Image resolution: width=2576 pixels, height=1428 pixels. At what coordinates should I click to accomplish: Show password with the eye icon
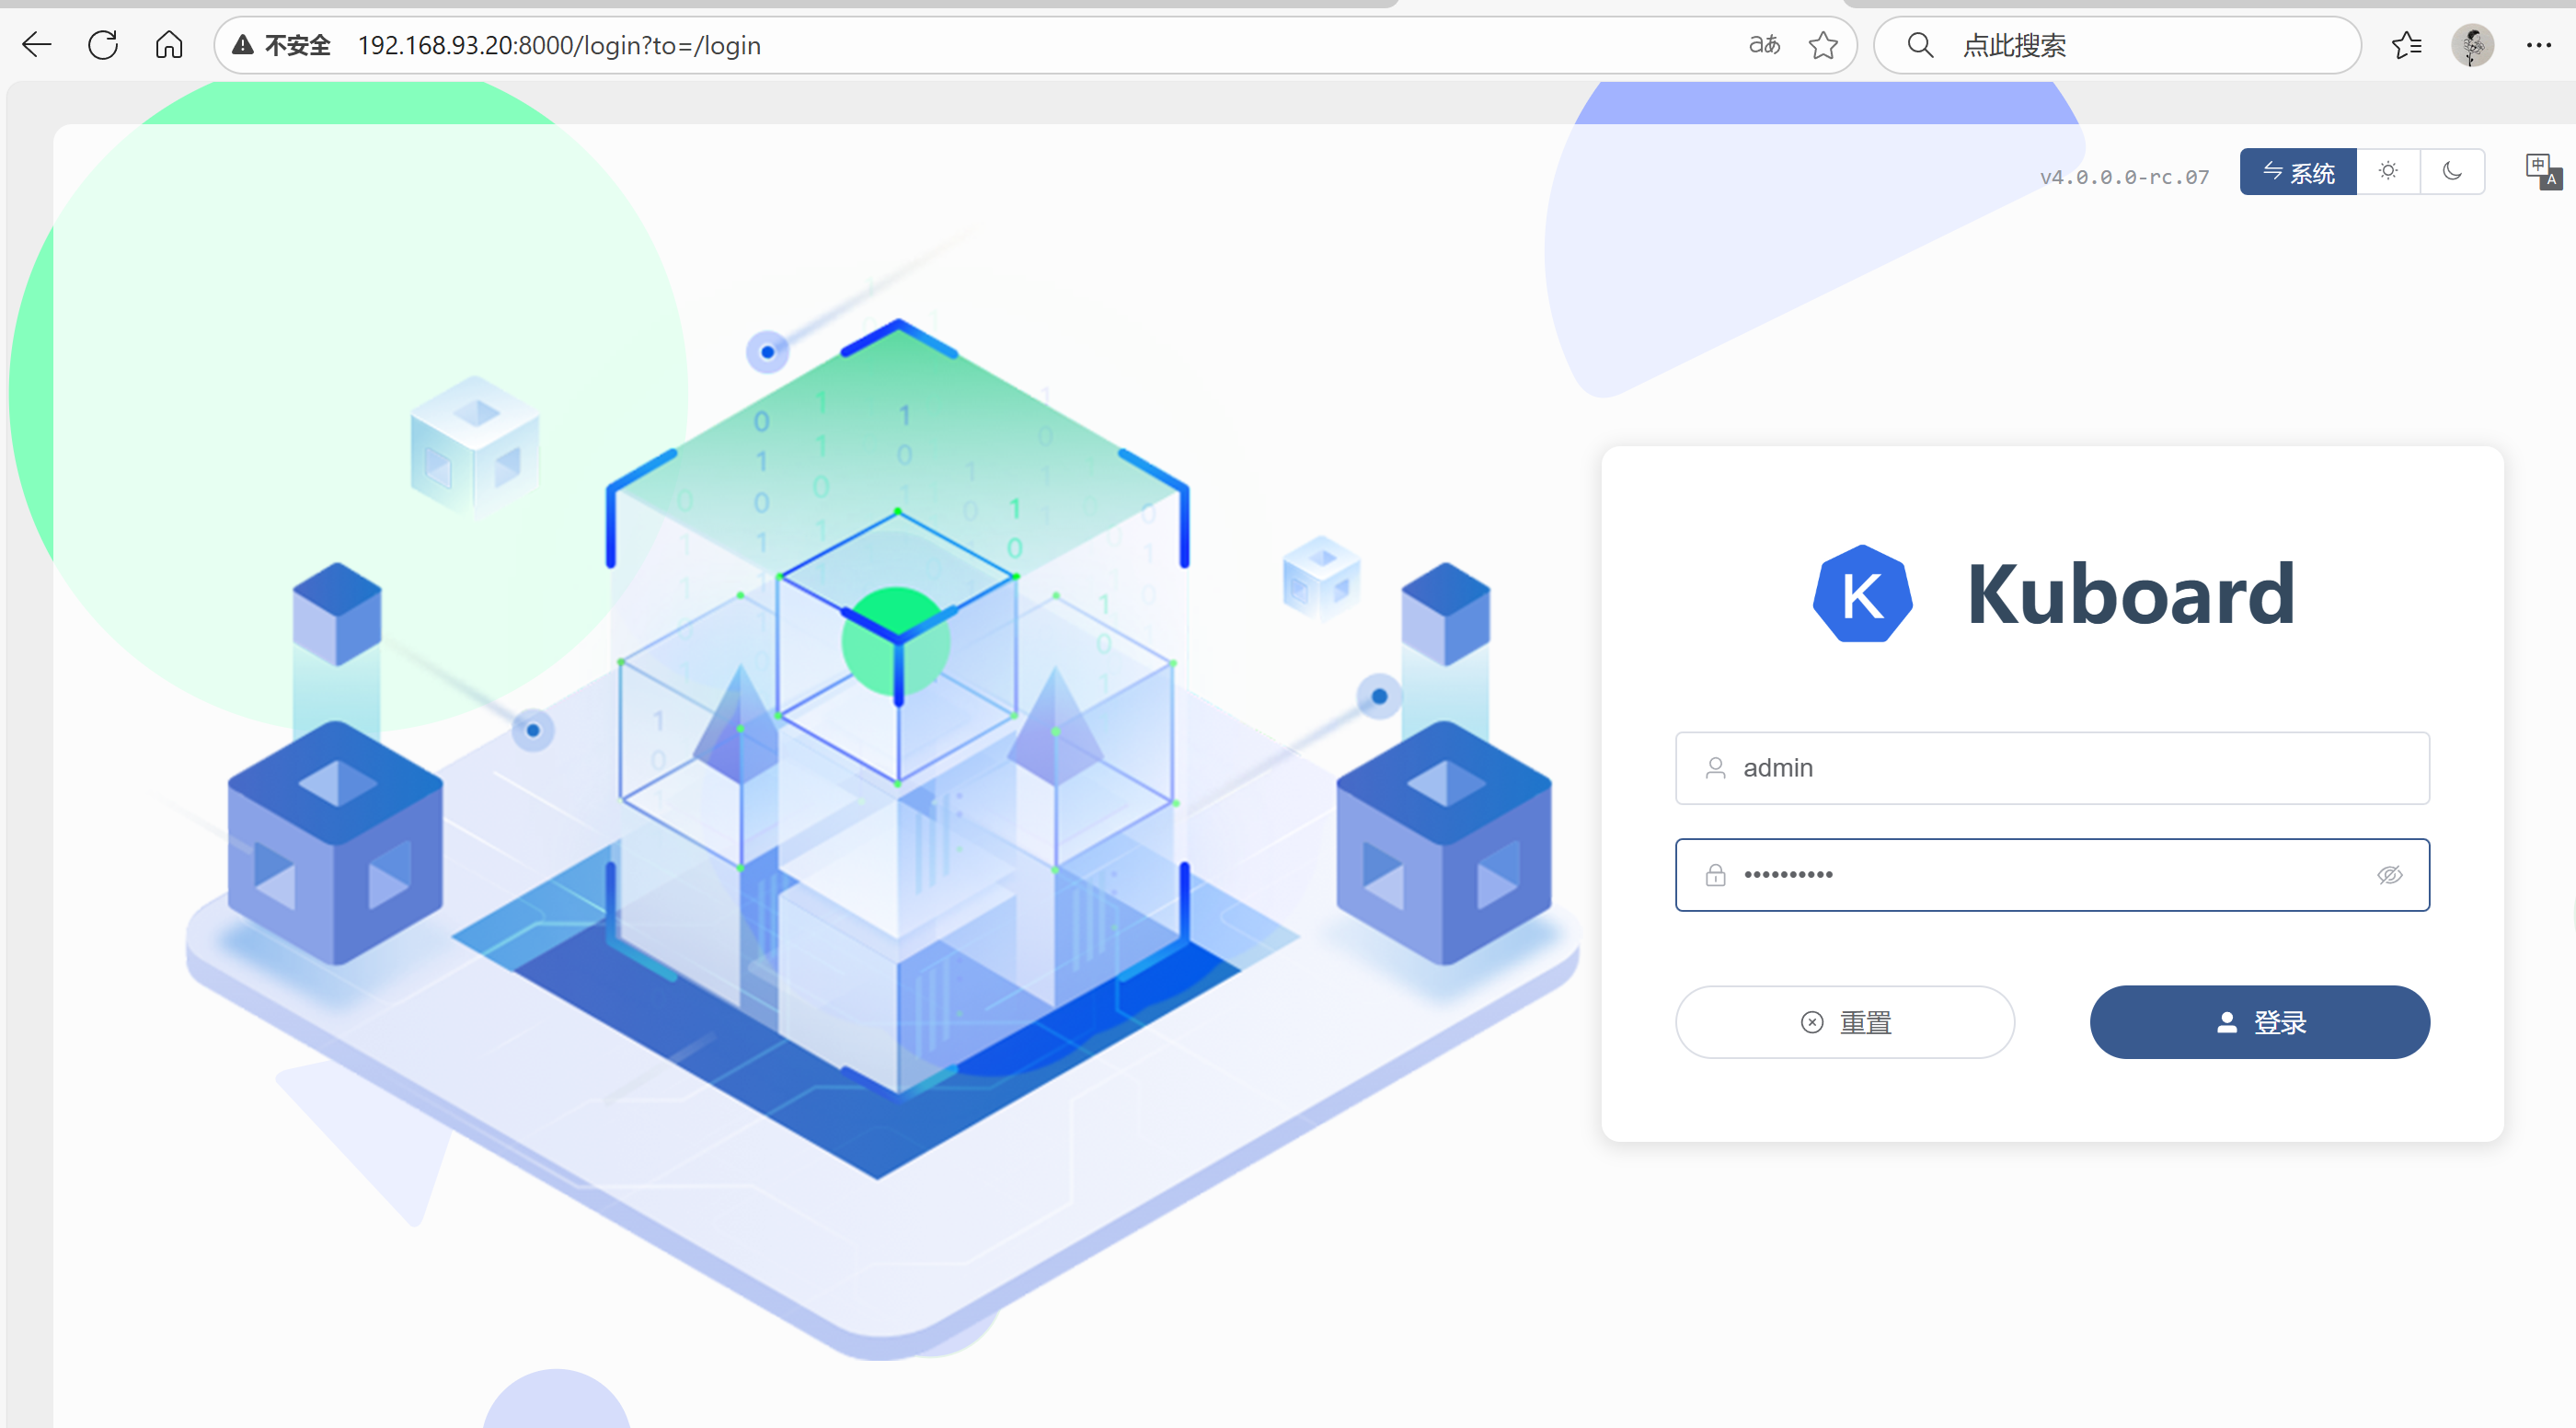tap(2389, 875)
